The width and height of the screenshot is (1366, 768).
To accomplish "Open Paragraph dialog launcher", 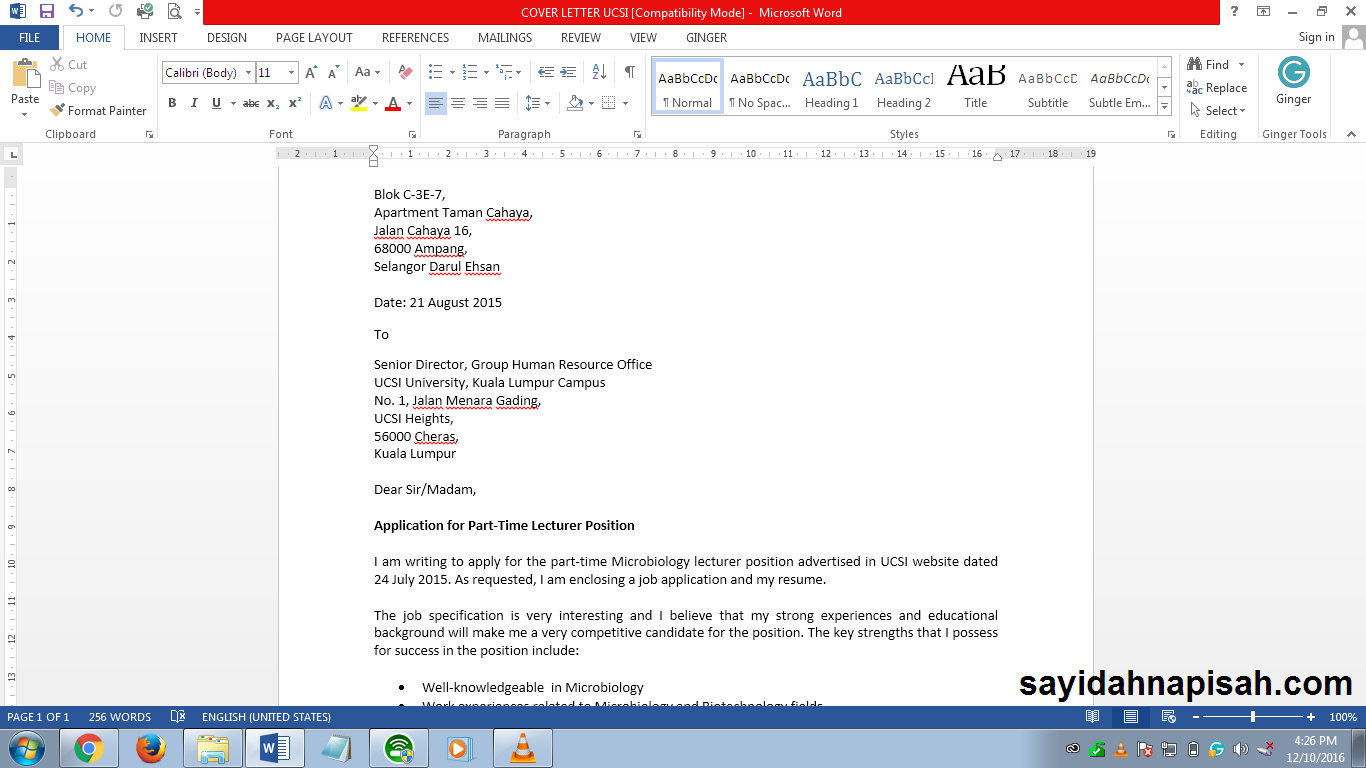I will pos(638,134).
